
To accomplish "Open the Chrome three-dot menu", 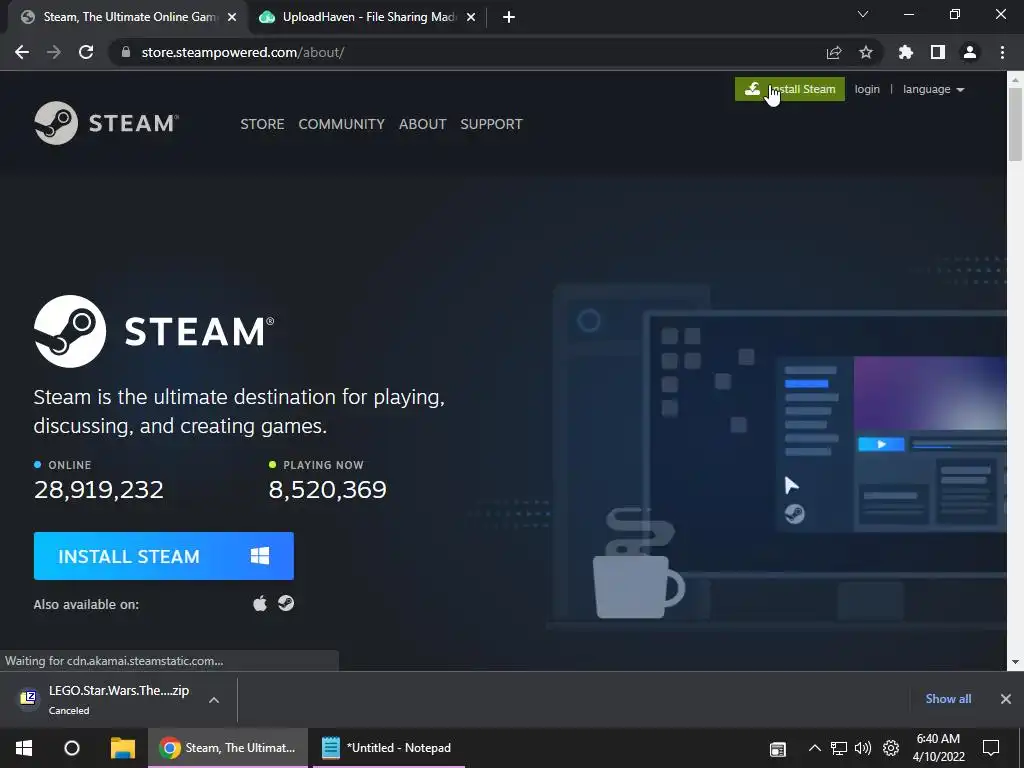I will (1002, 52).
